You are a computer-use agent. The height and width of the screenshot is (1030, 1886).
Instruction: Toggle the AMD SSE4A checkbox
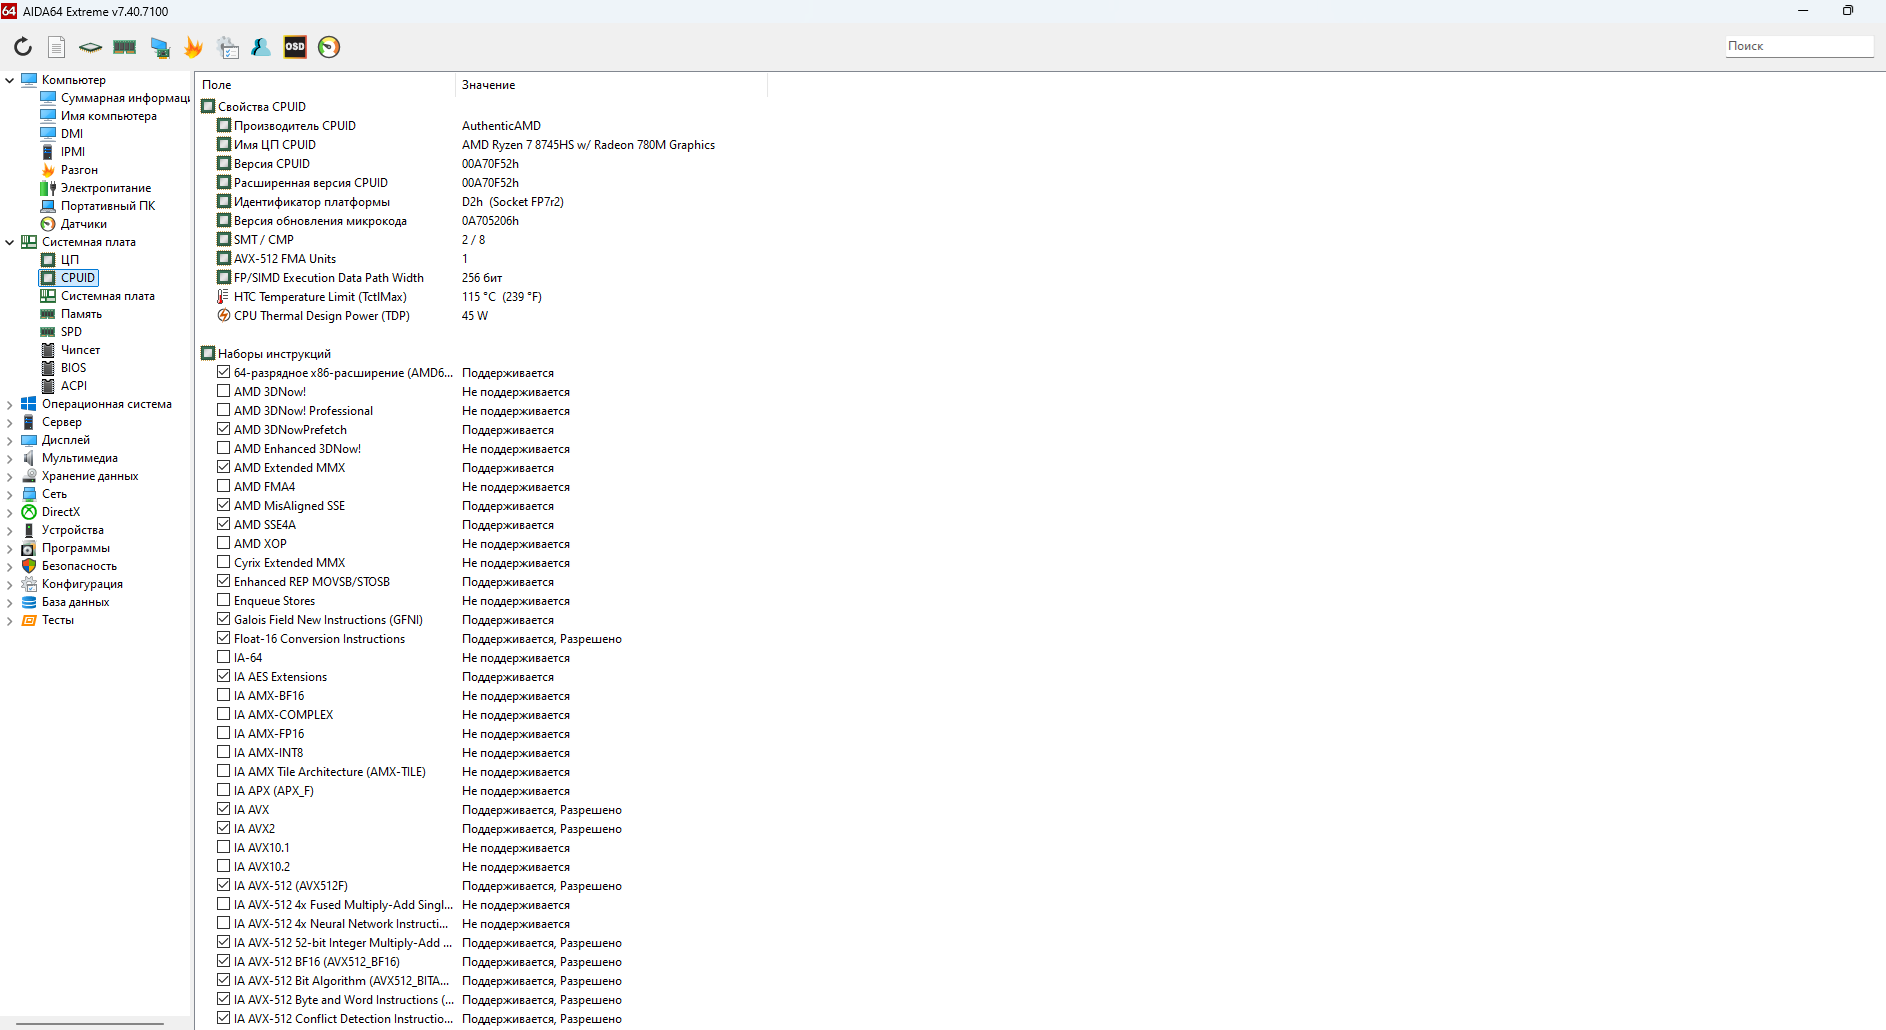(x=224, y=525)
